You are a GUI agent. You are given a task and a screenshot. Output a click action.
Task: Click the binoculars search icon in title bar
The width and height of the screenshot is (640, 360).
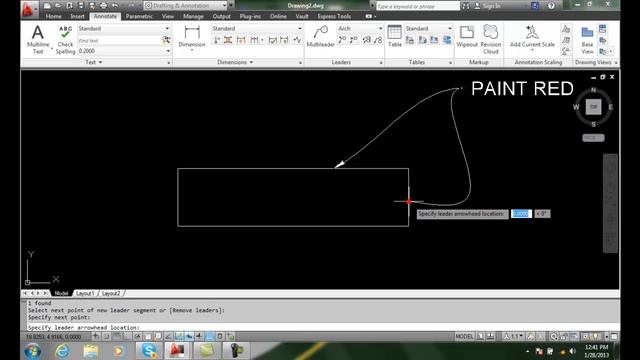pos(466,6)
